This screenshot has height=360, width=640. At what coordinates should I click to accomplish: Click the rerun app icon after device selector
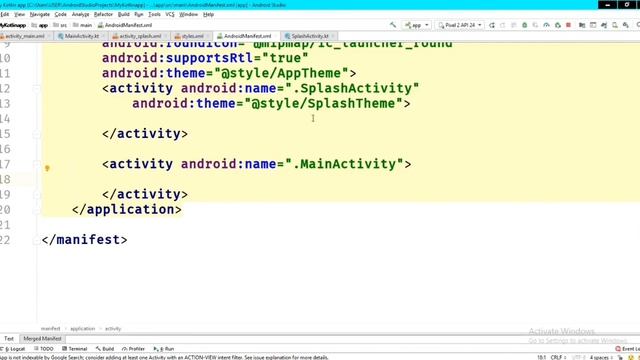pyautogui.click(x=492, y=25)
